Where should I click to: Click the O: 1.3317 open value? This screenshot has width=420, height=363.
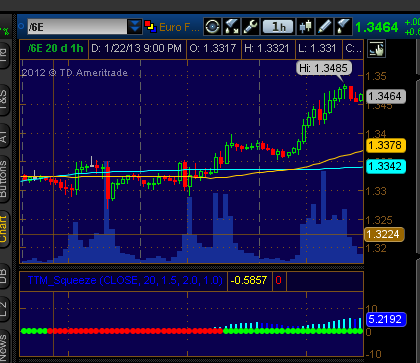[213, 49]
